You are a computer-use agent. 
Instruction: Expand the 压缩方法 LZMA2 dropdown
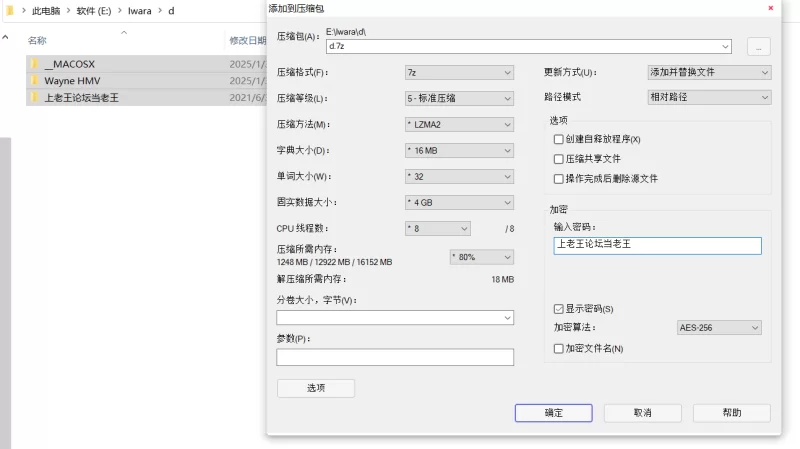pyautogui.click(x=459, y=124)
